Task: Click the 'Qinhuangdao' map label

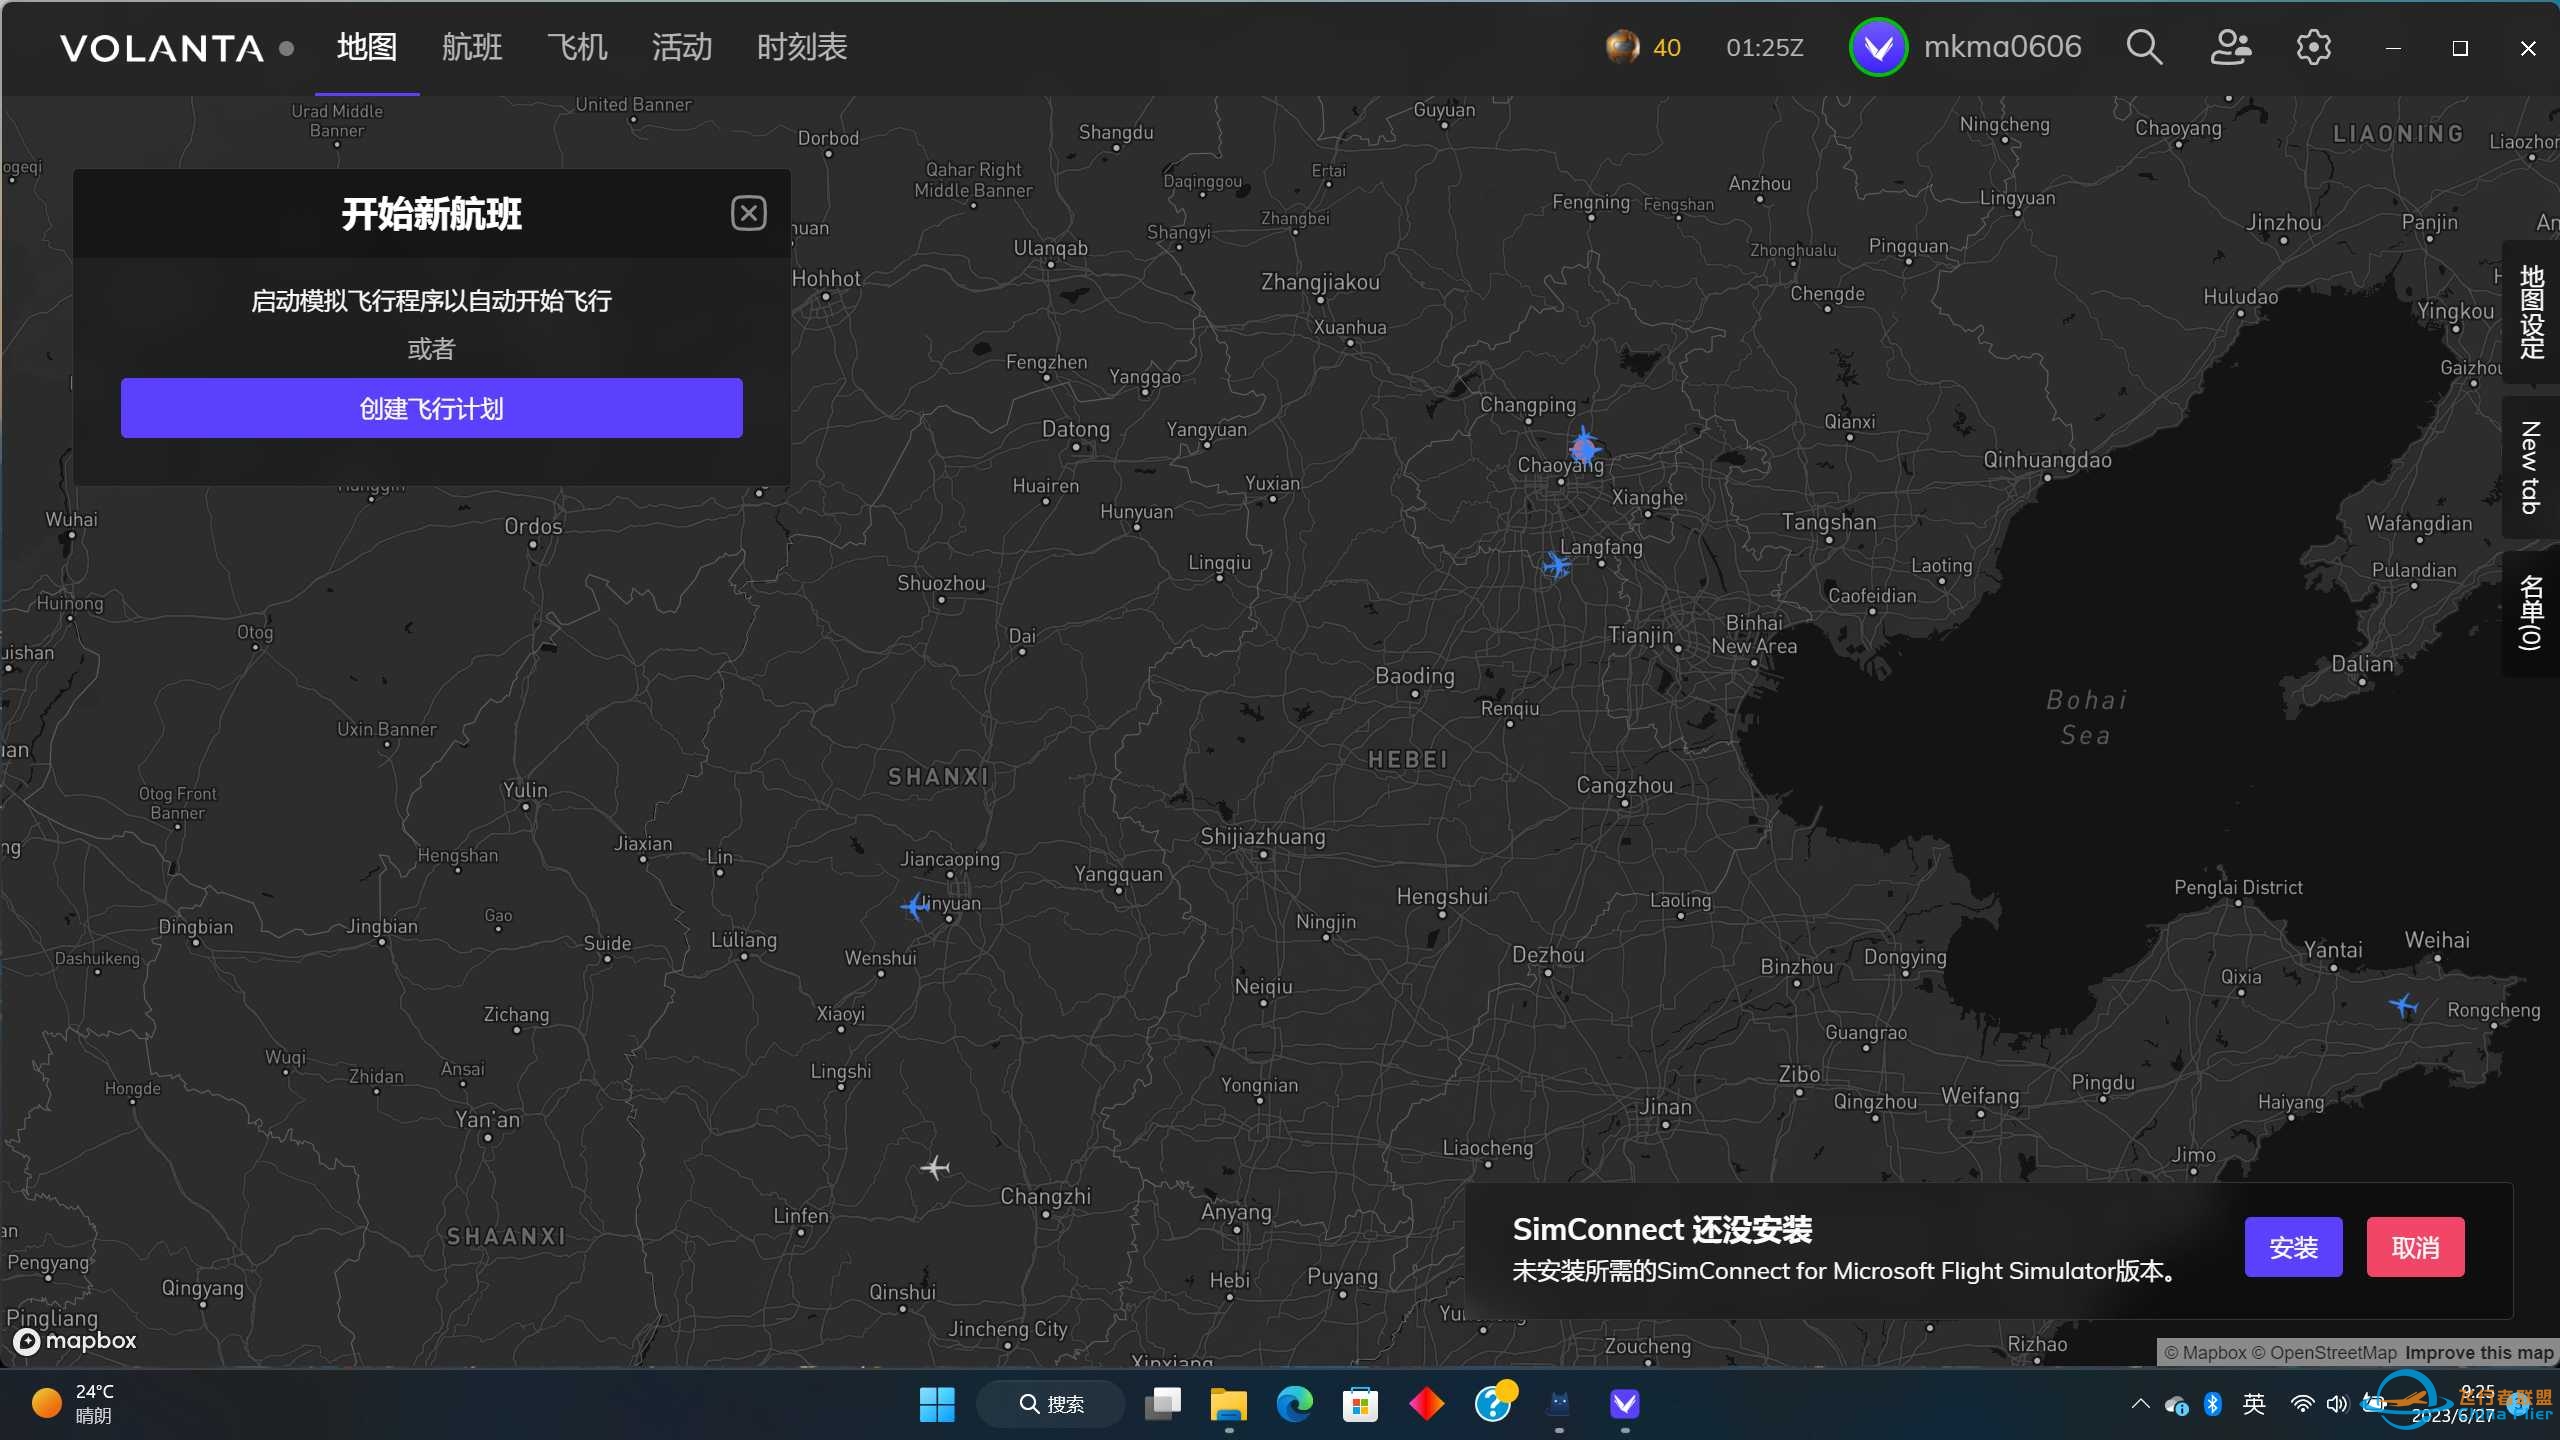Action: point(2047,460)
